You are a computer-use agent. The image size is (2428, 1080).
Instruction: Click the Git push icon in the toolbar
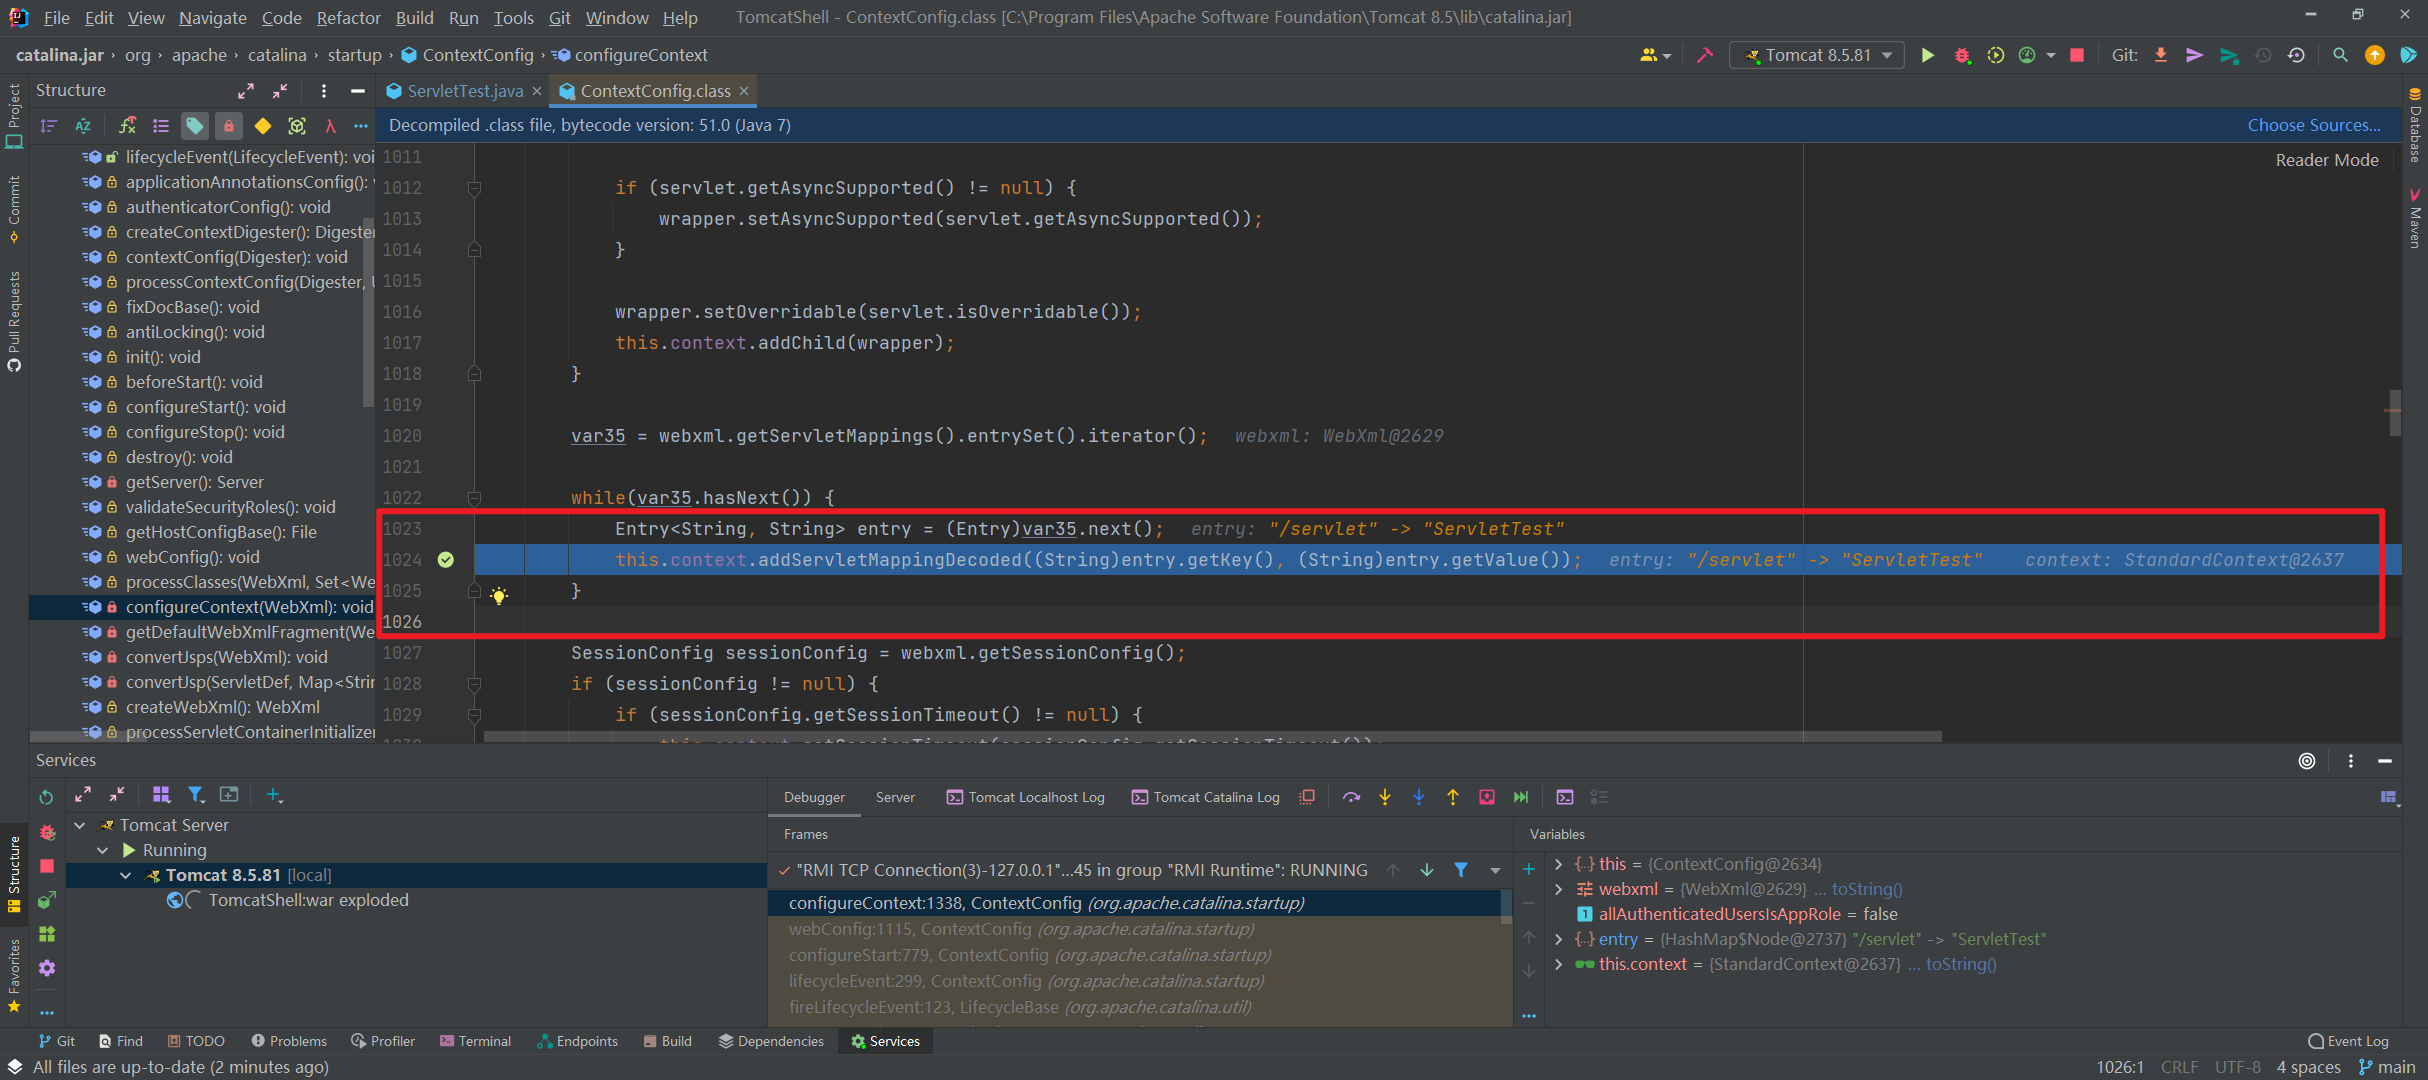click(2194, 55)
